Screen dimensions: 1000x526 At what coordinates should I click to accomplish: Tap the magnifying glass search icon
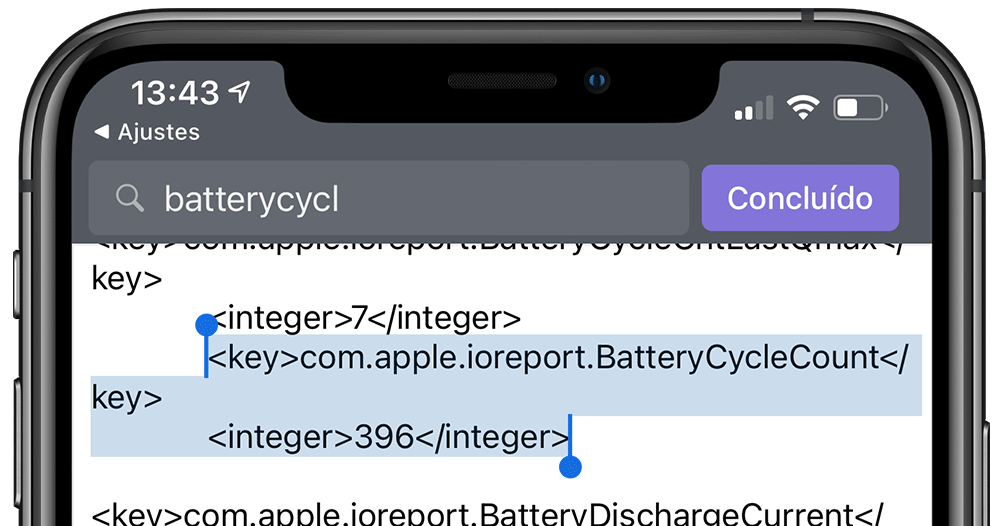(x=129, y=198)
